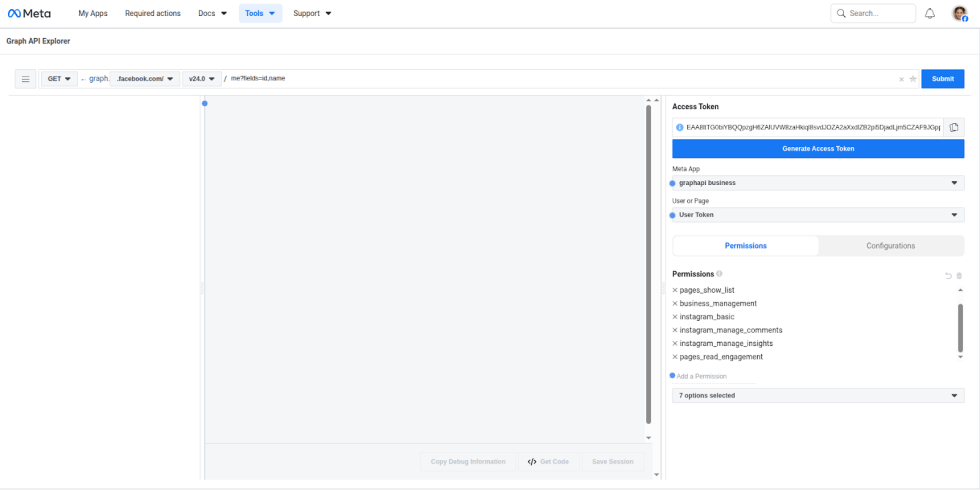The image size is (980, 490).
Task: Click Save Session
Action: (x=612, y=462)
